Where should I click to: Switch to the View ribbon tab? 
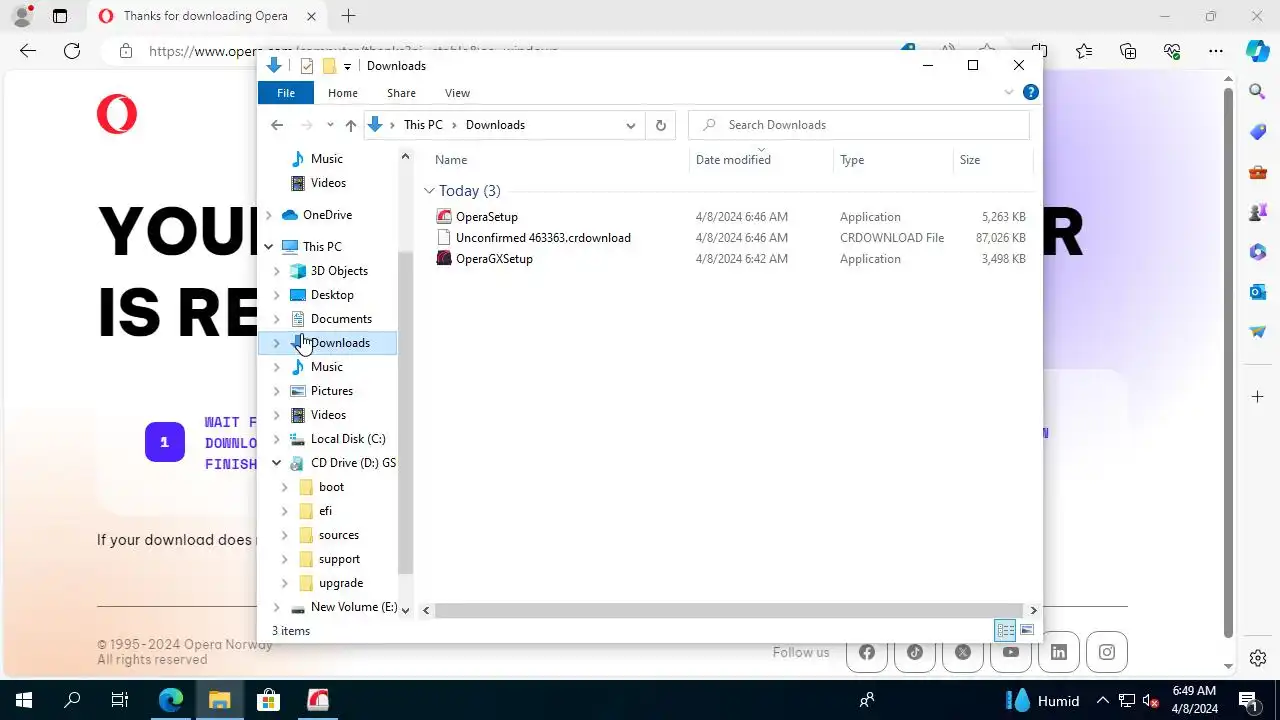click(457, 93)
